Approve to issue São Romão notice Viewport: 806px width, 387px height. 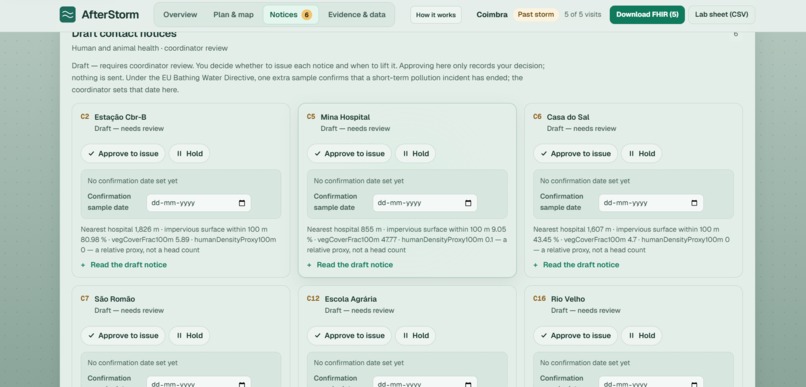123,336
